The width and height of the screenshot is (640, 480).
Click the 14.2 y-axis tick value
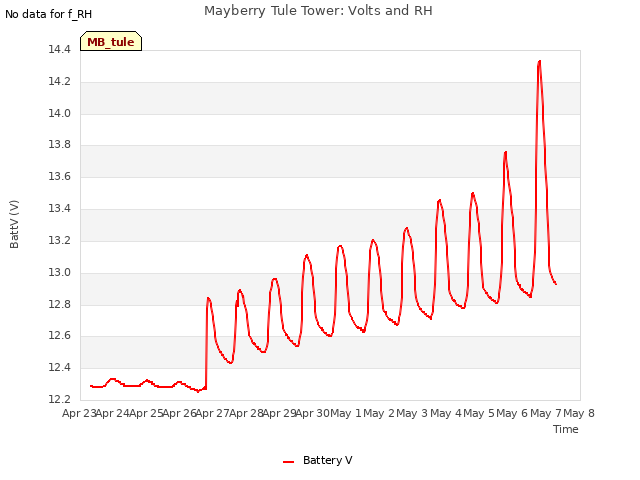[x=59, y=82]
